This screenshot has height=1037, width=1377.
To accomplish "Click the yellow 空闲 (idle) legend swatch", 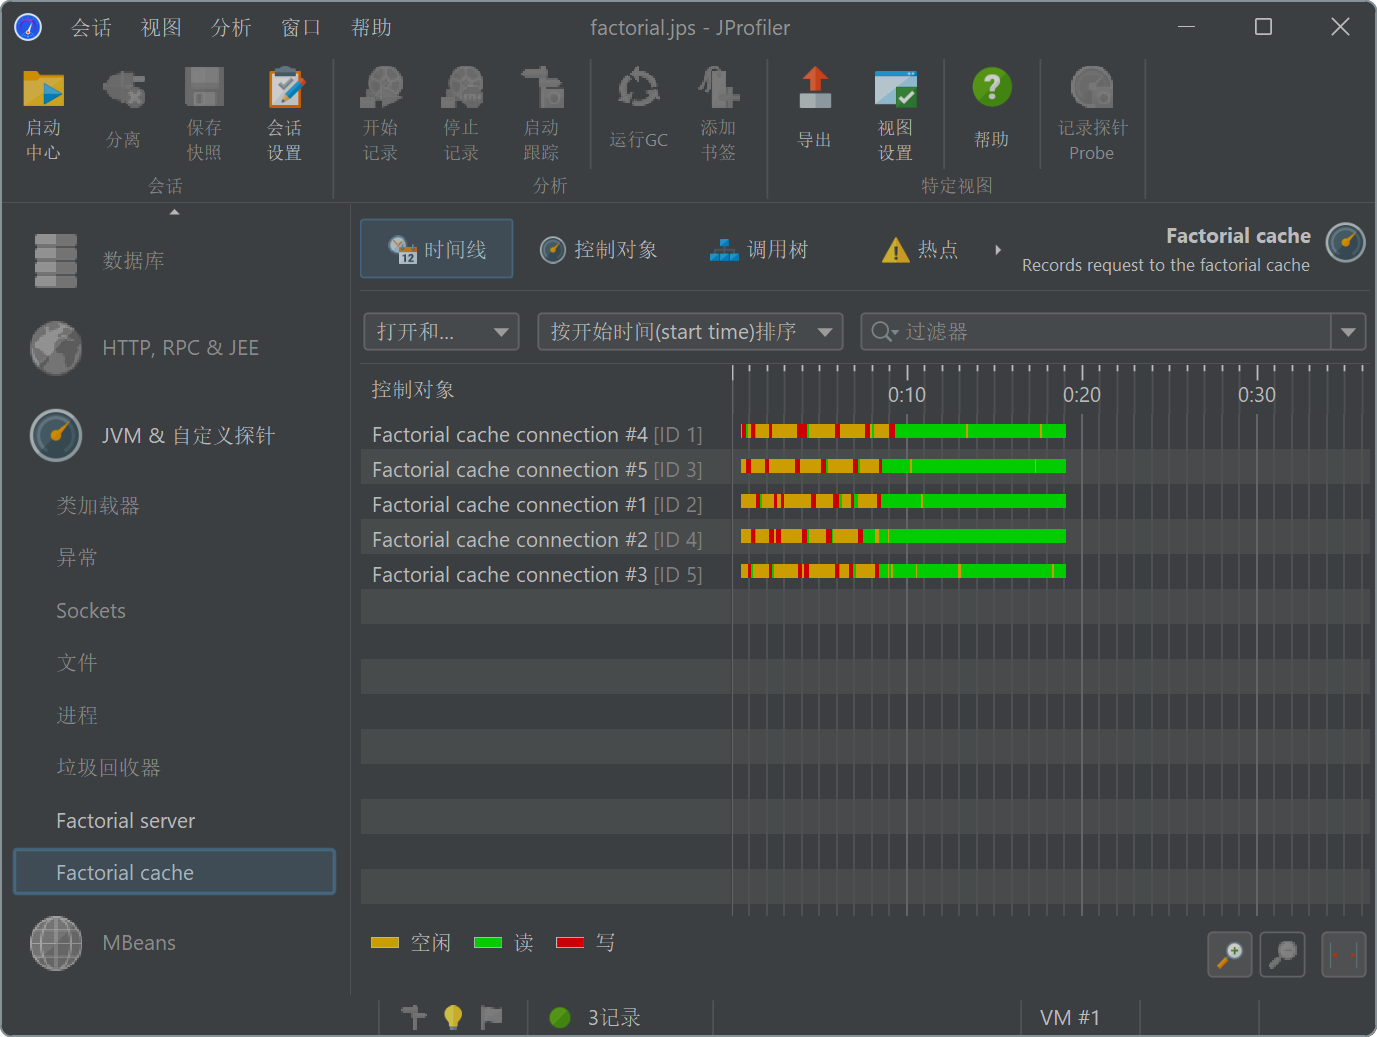I will 385,943.
